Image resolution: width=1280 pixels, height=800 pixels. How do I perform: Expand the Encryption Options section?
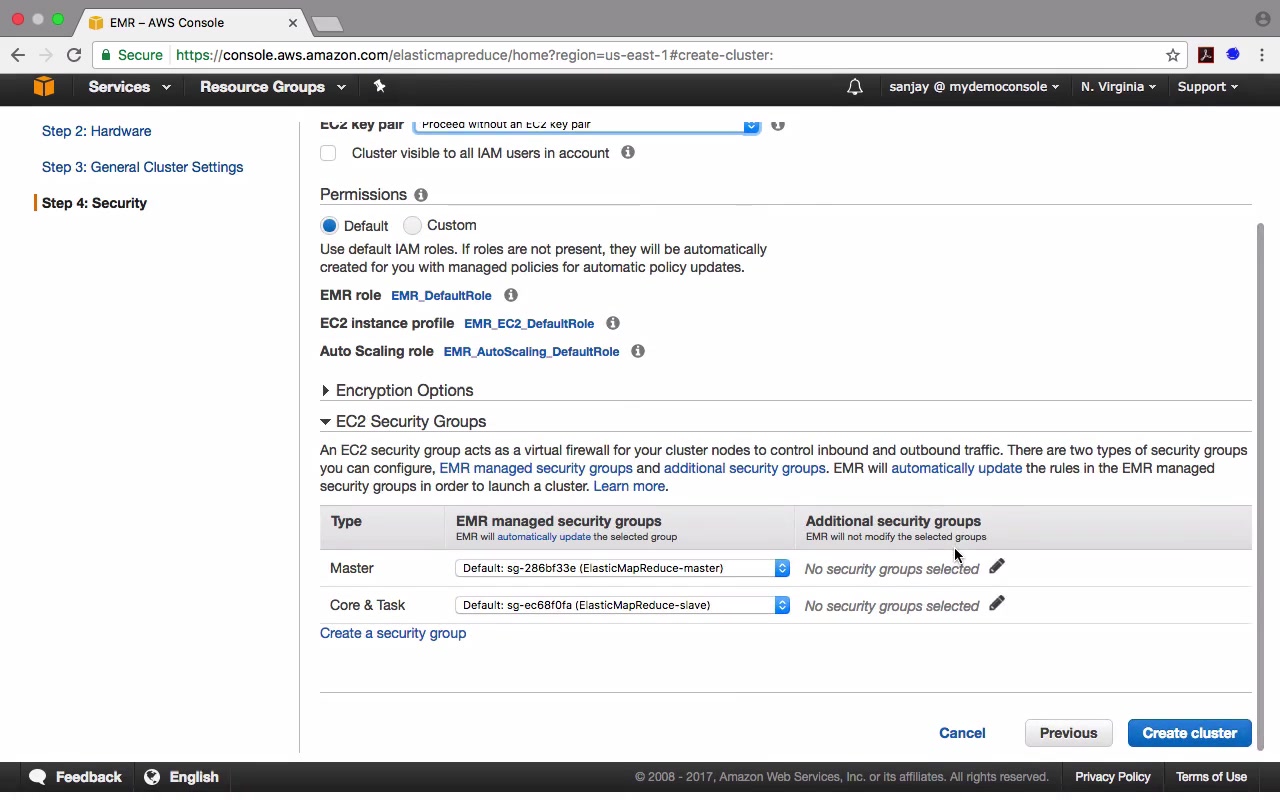[404, 391]
